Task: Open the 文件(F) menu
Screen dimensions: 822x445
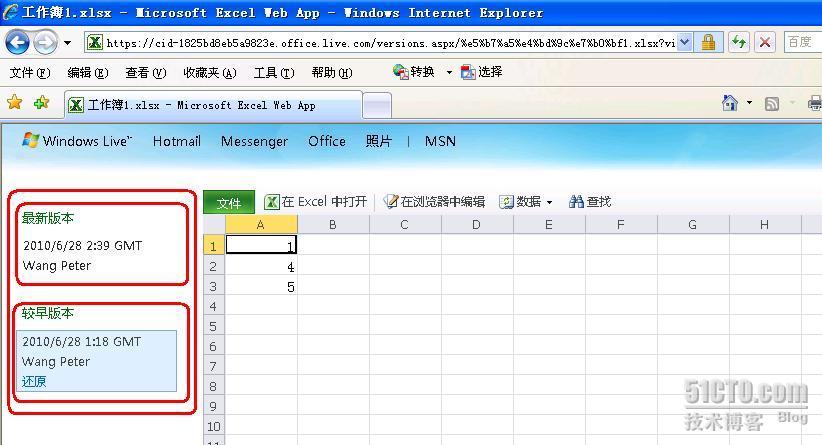Action: pyautogui.click(x=30, y=73)
